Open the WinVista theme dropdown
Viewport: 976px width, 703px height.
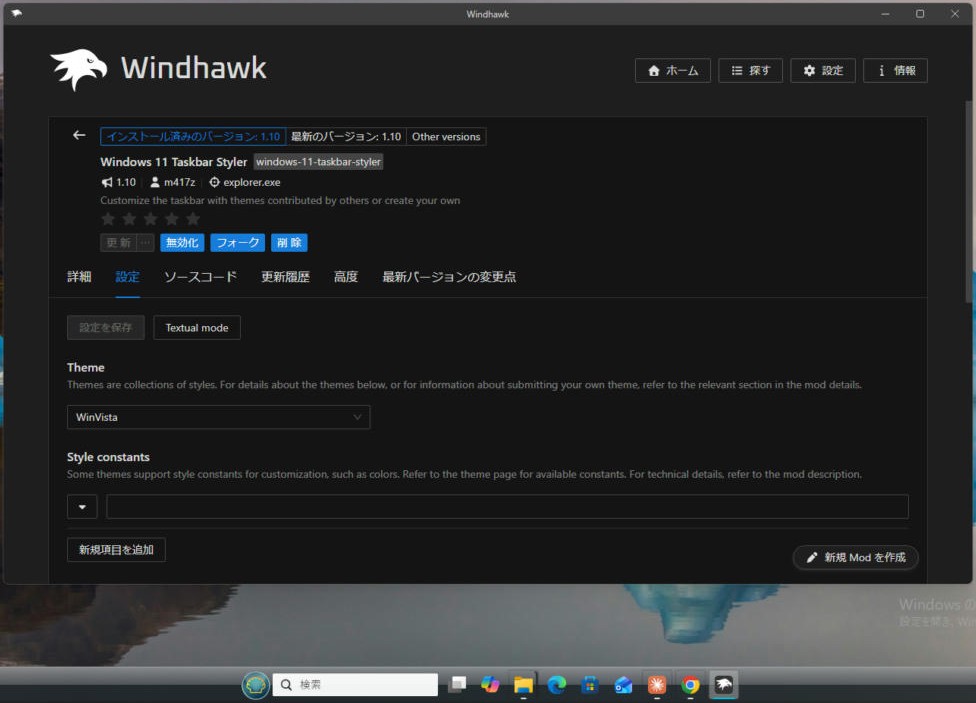coord(218,417)
